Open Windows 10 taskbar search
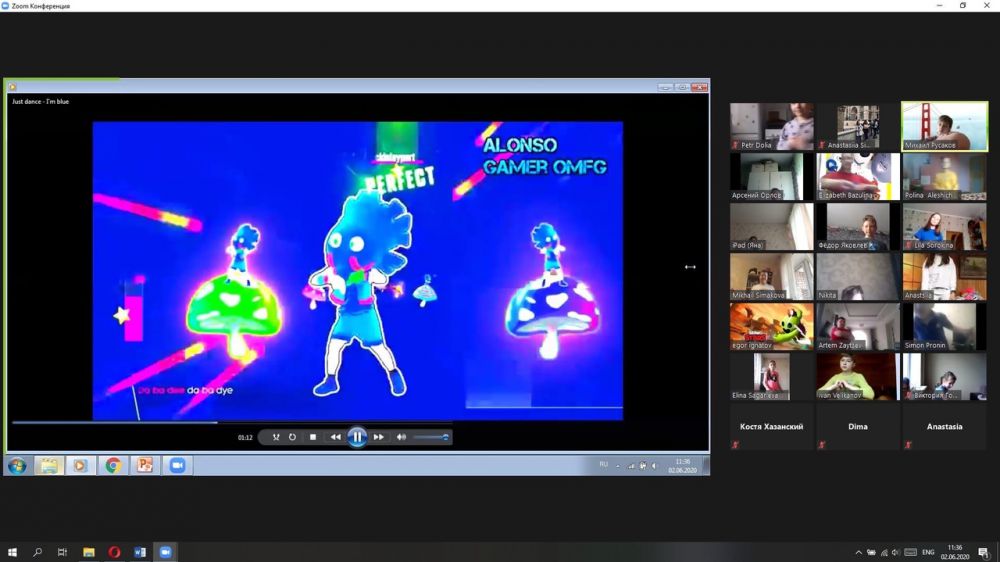 pyautogui.click(x=38, y=552)
